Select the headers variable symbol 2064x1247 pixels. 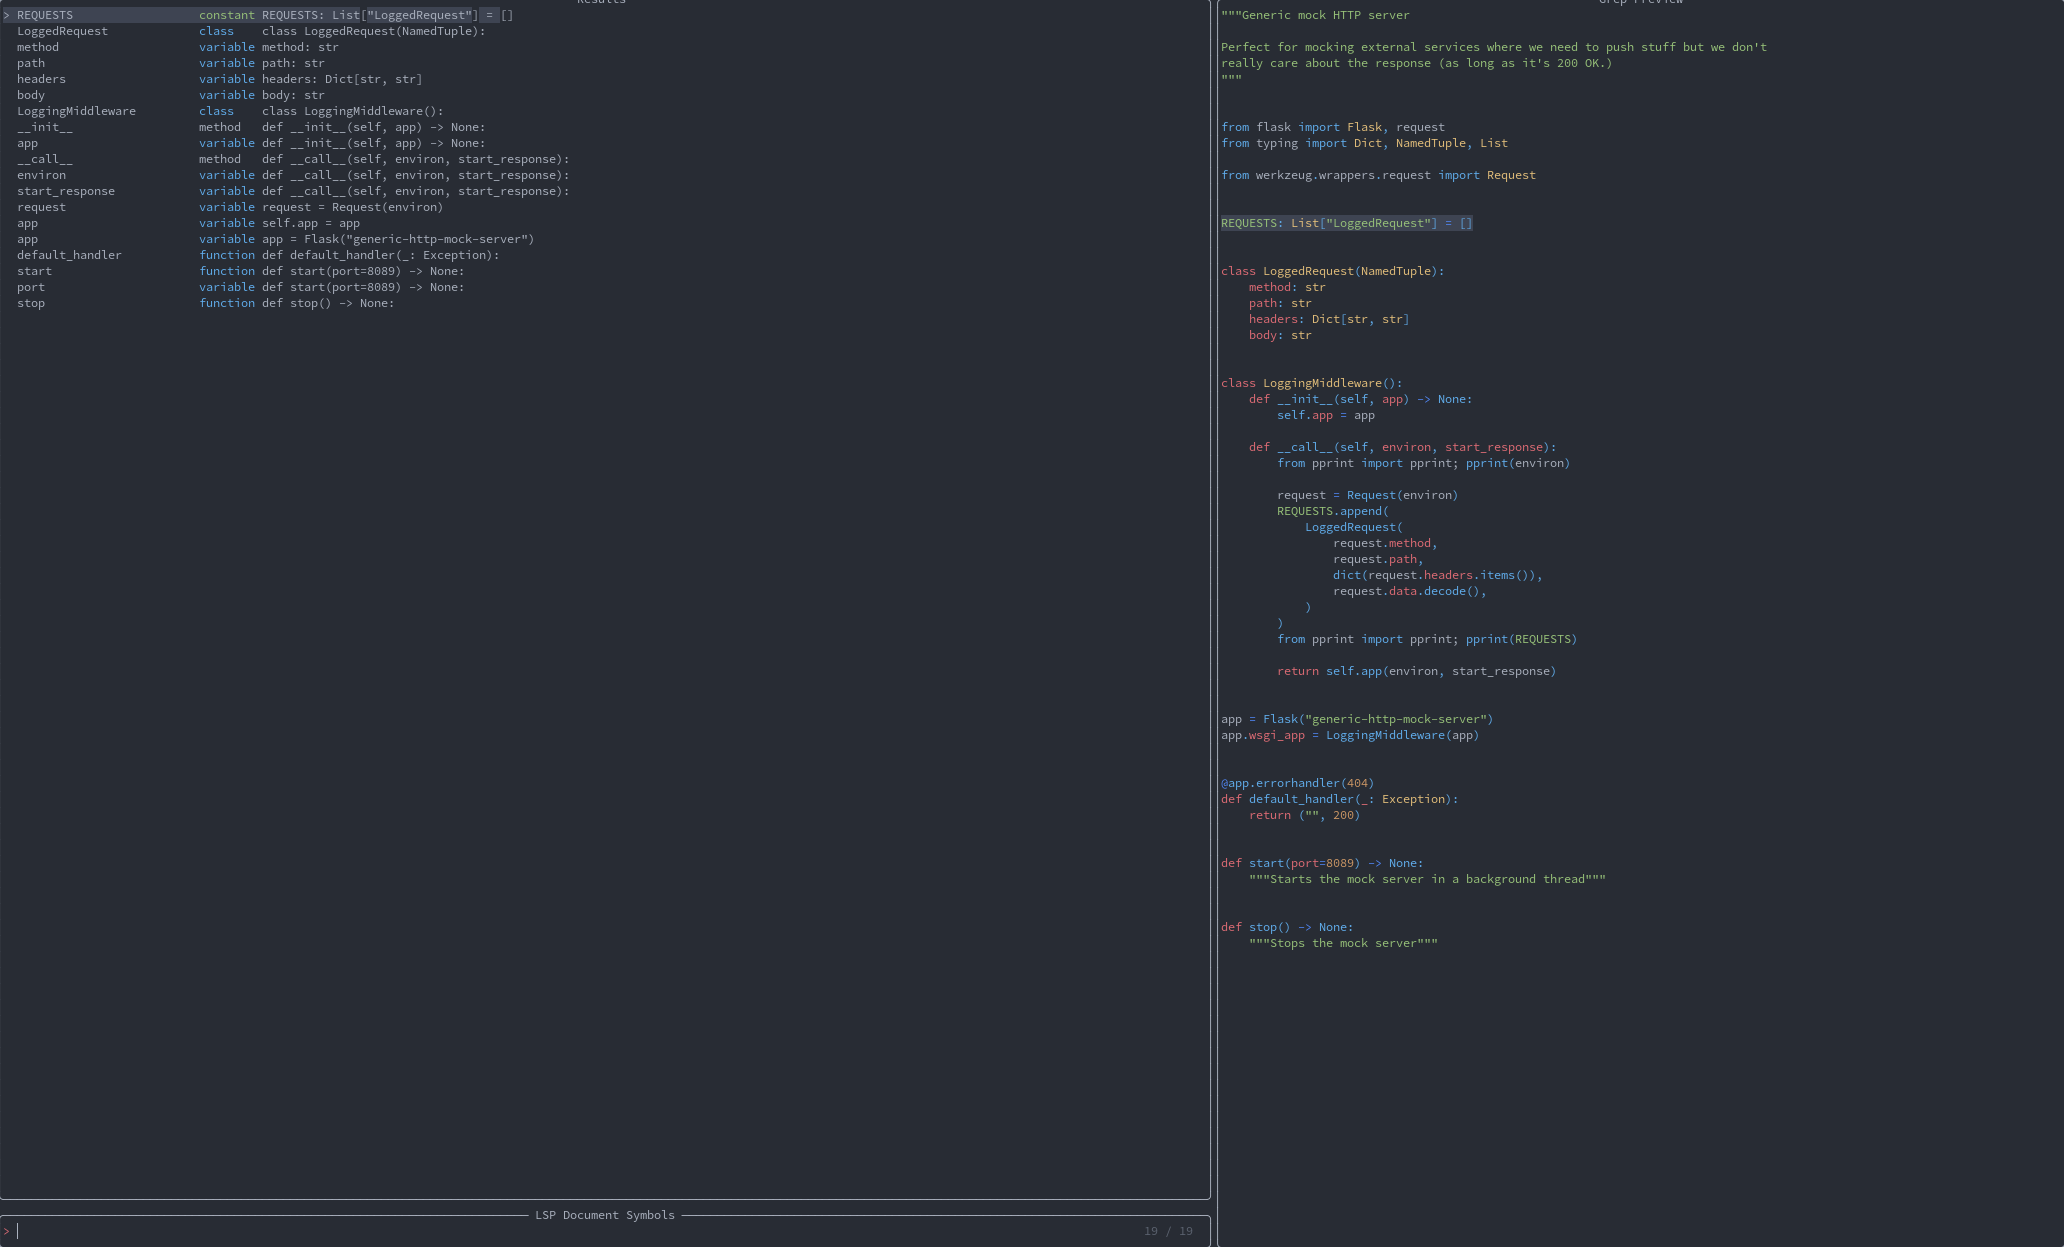point(40,78)
